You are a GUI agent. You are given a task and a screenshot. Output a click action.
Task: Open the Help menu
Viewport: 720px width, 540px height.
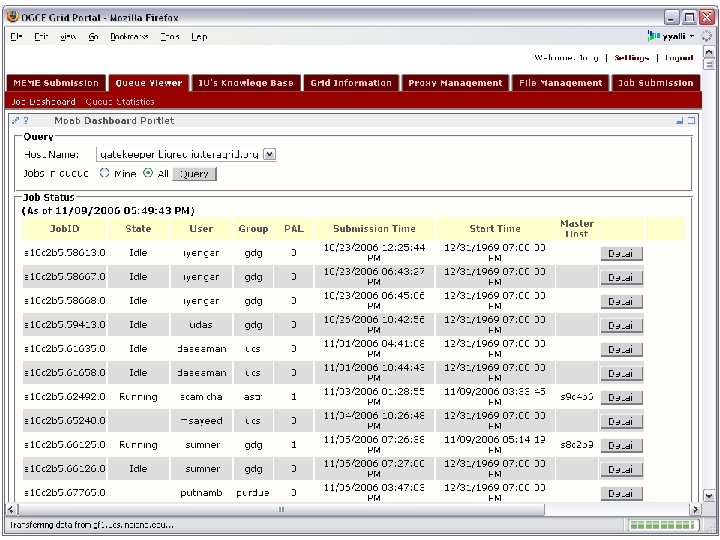click(x=199, y=37)
